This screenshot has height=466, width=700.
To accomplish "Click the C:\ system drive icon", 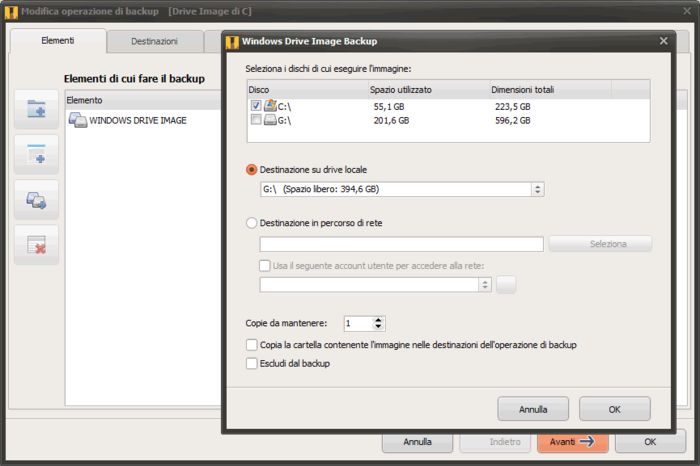I will coord(270,105).
